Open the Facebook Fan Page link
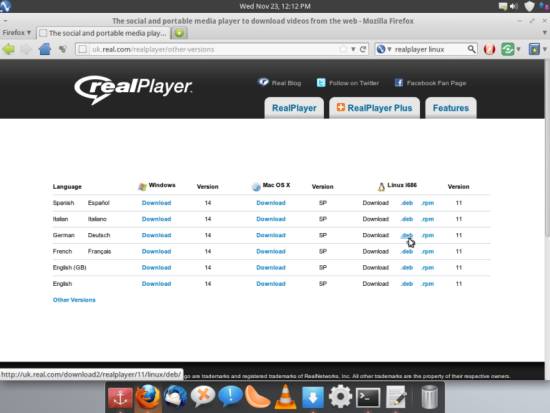This screenshot has width=550, height=413. [x=430, y=83]
